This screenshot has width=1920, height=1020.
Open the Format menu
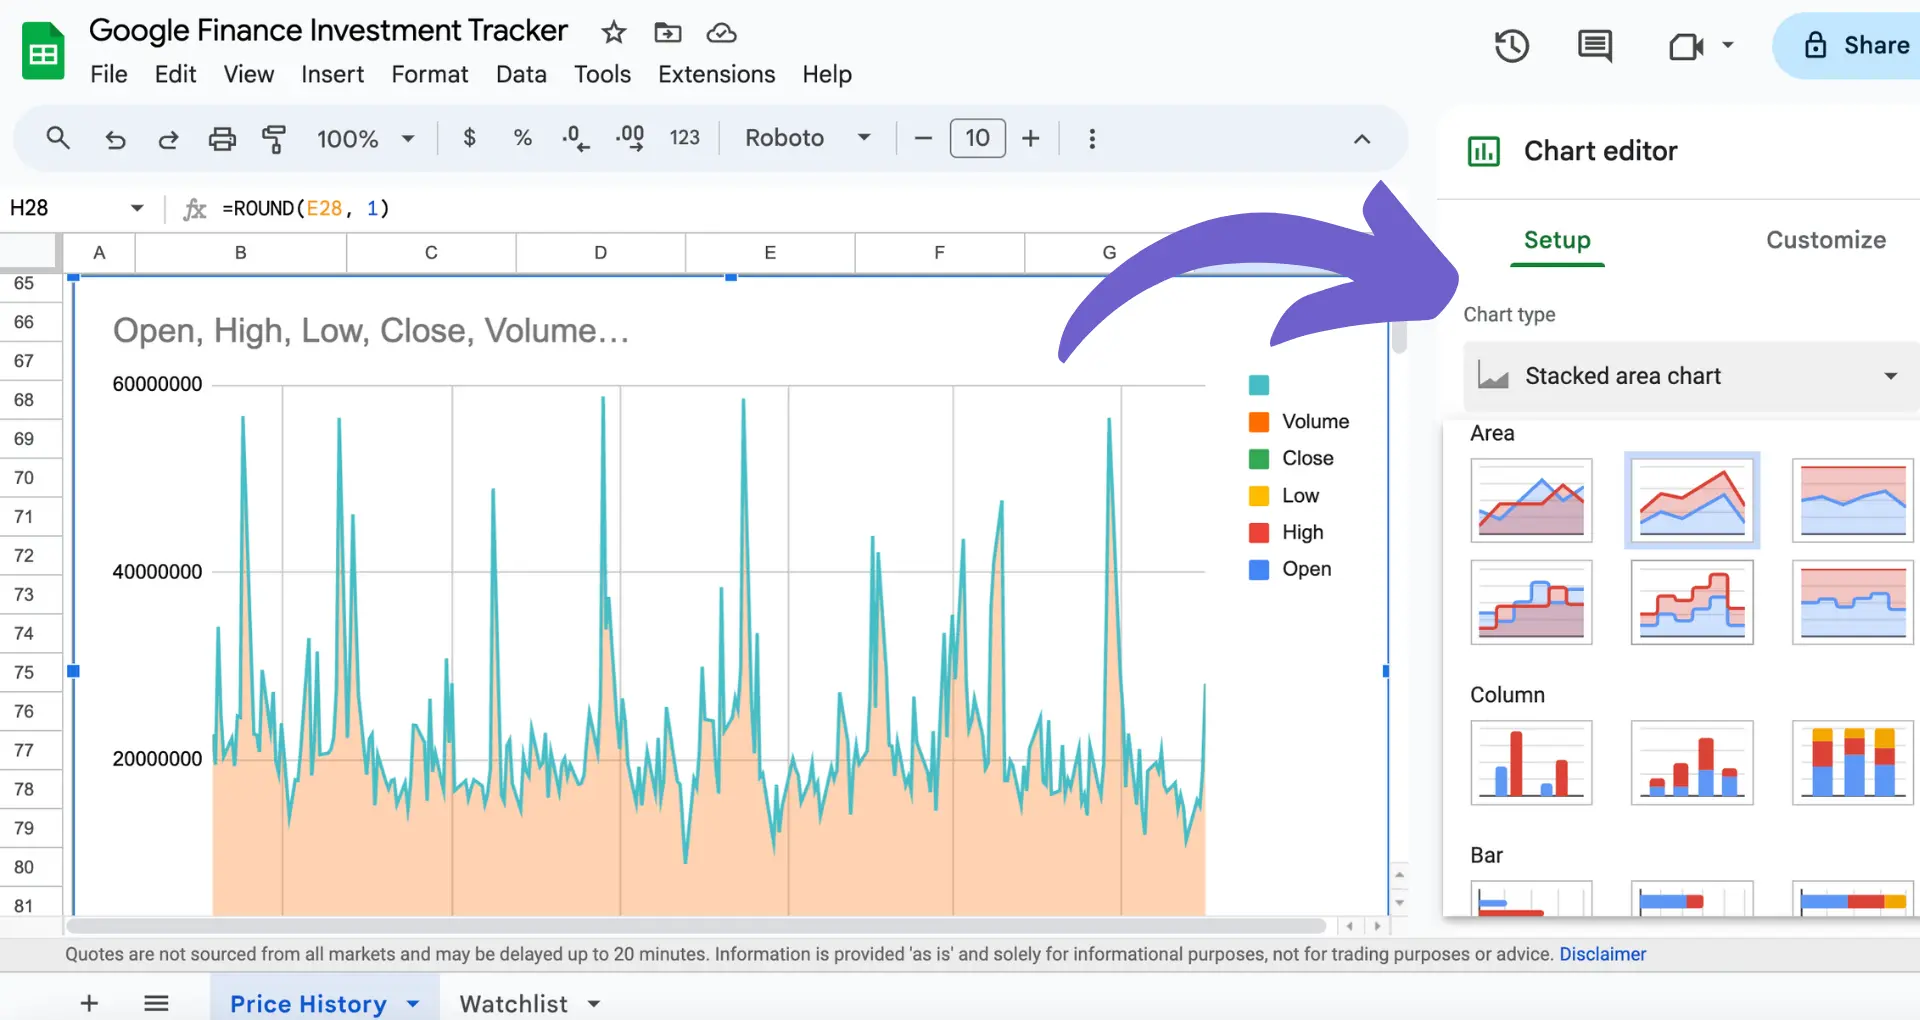(x=430, y=74)
